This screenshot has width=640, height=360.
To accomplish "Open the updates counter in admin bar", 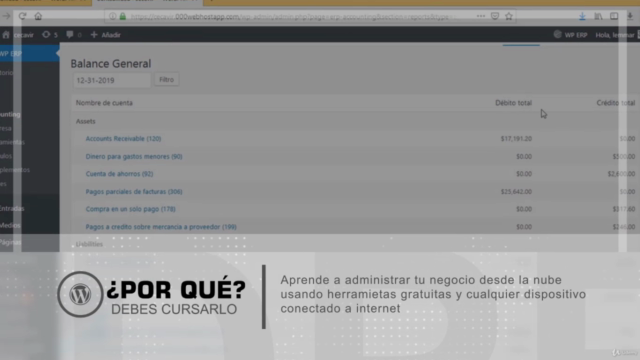I will click(50, 35).
